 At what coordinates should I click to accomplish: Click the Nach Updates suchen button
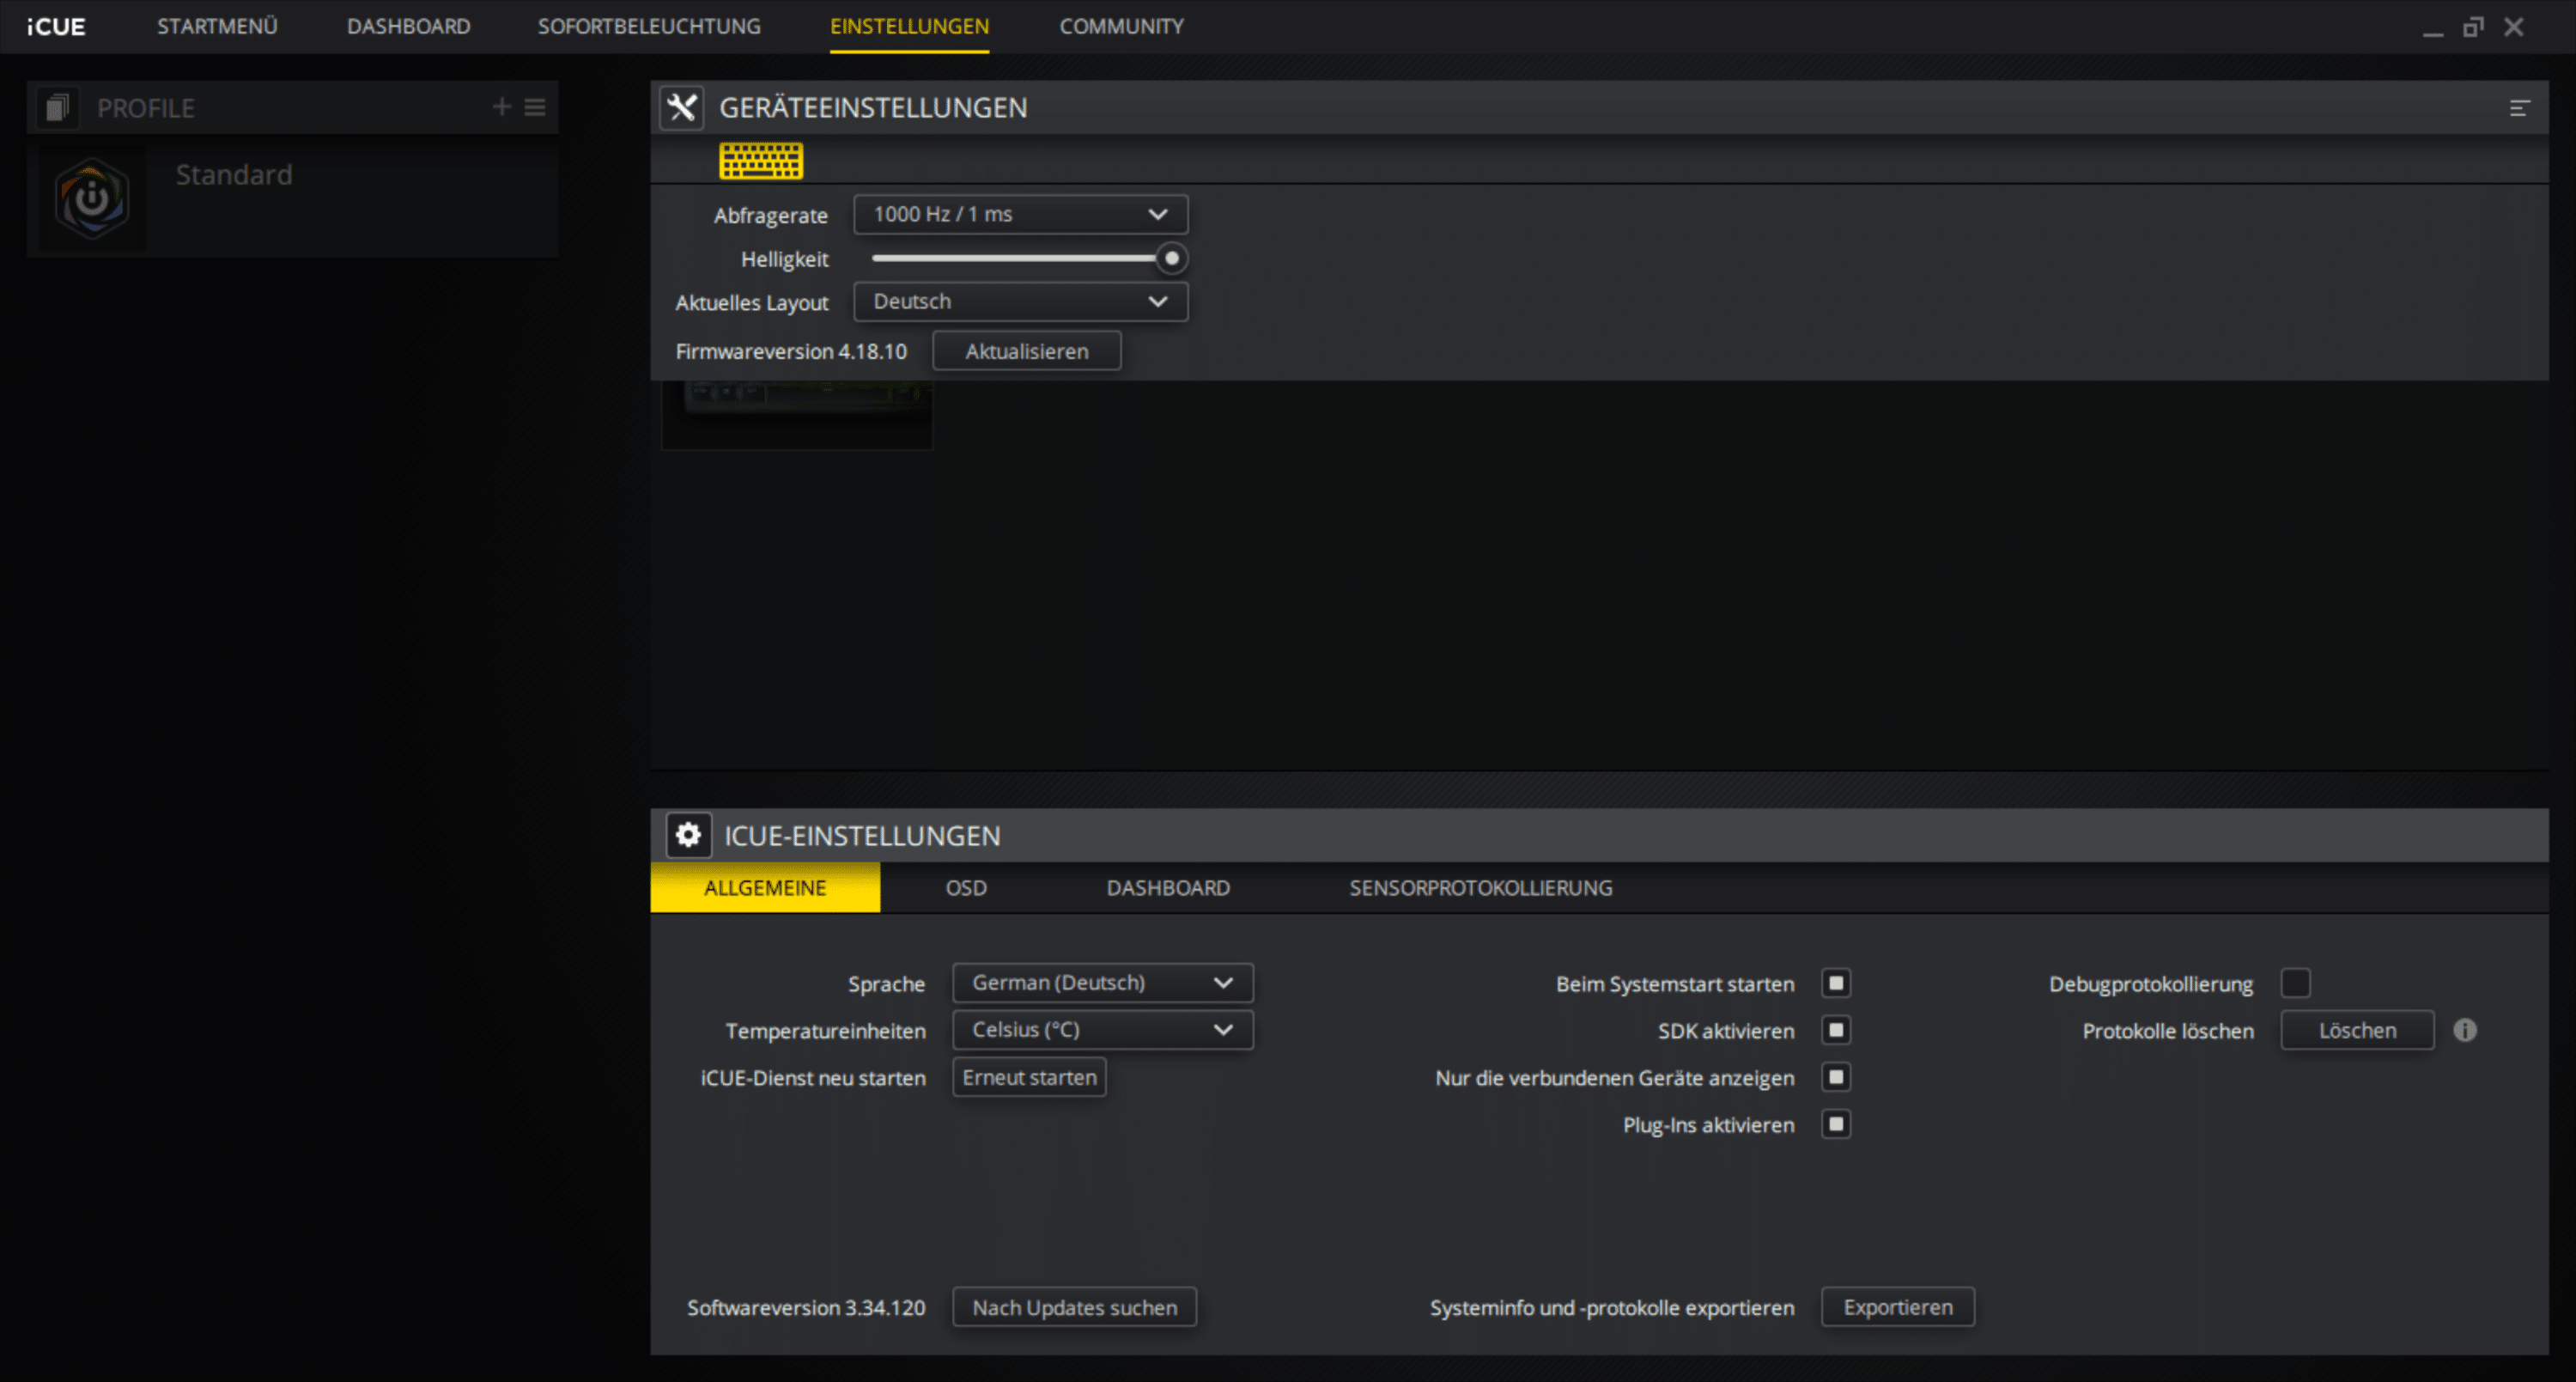click(1074, 1307)
